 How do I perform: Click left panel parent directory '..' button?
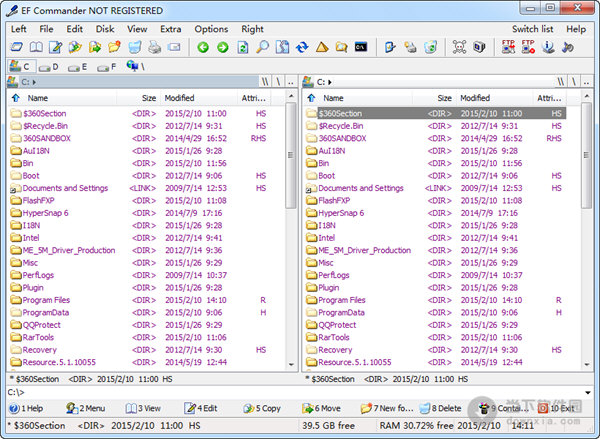[291, 82]
